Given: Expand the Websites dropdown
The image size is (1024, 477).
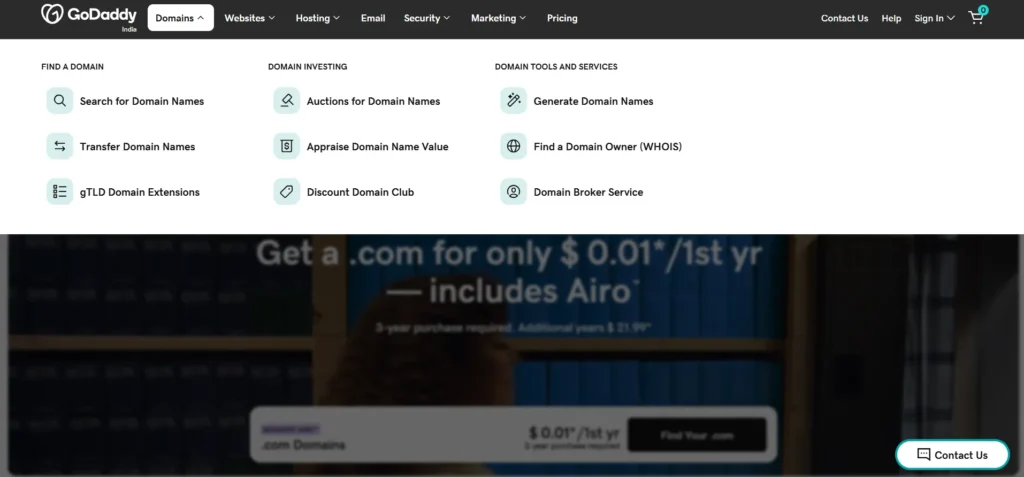Looking at the screenshot, I should (x=250, y=18).
